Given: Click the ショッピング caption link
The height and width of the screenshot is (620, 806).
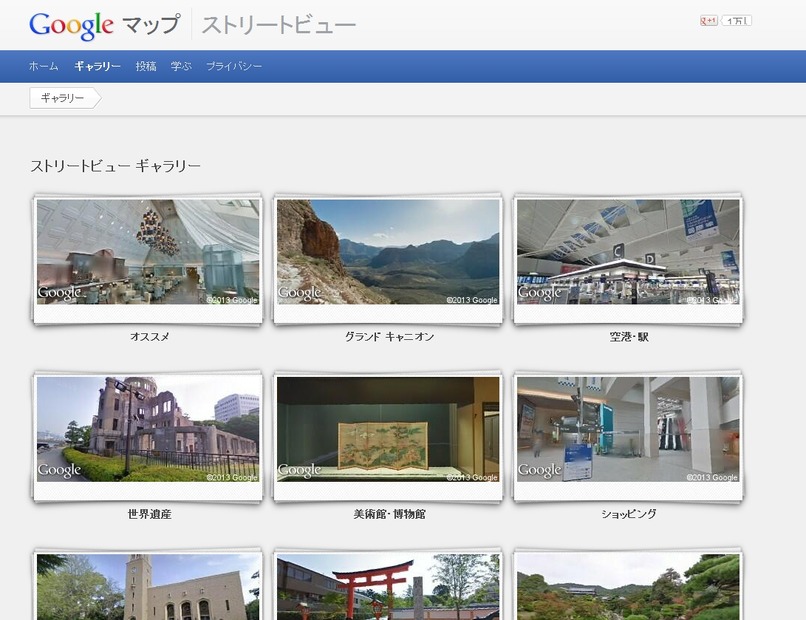Looking at the screenshot, I should coord(629,514).
